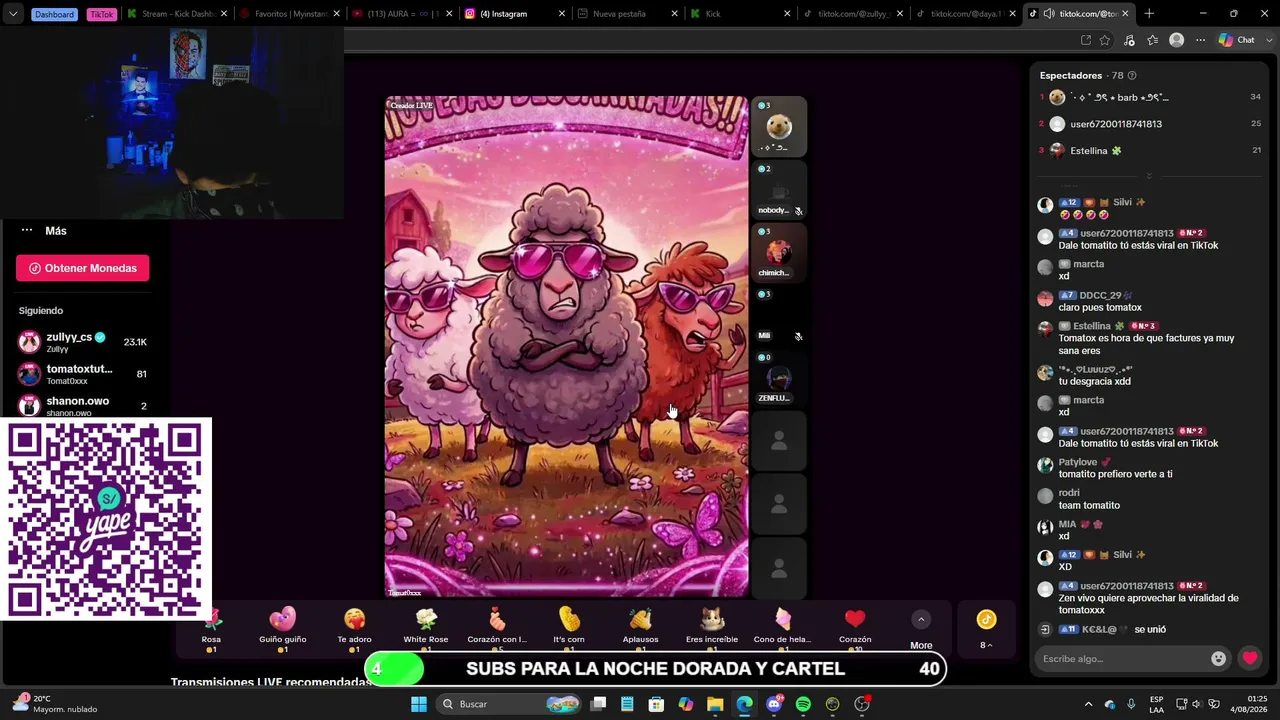Open tomatoxtut... followed account
The image size is (1280, 720).
coord(83,374)
